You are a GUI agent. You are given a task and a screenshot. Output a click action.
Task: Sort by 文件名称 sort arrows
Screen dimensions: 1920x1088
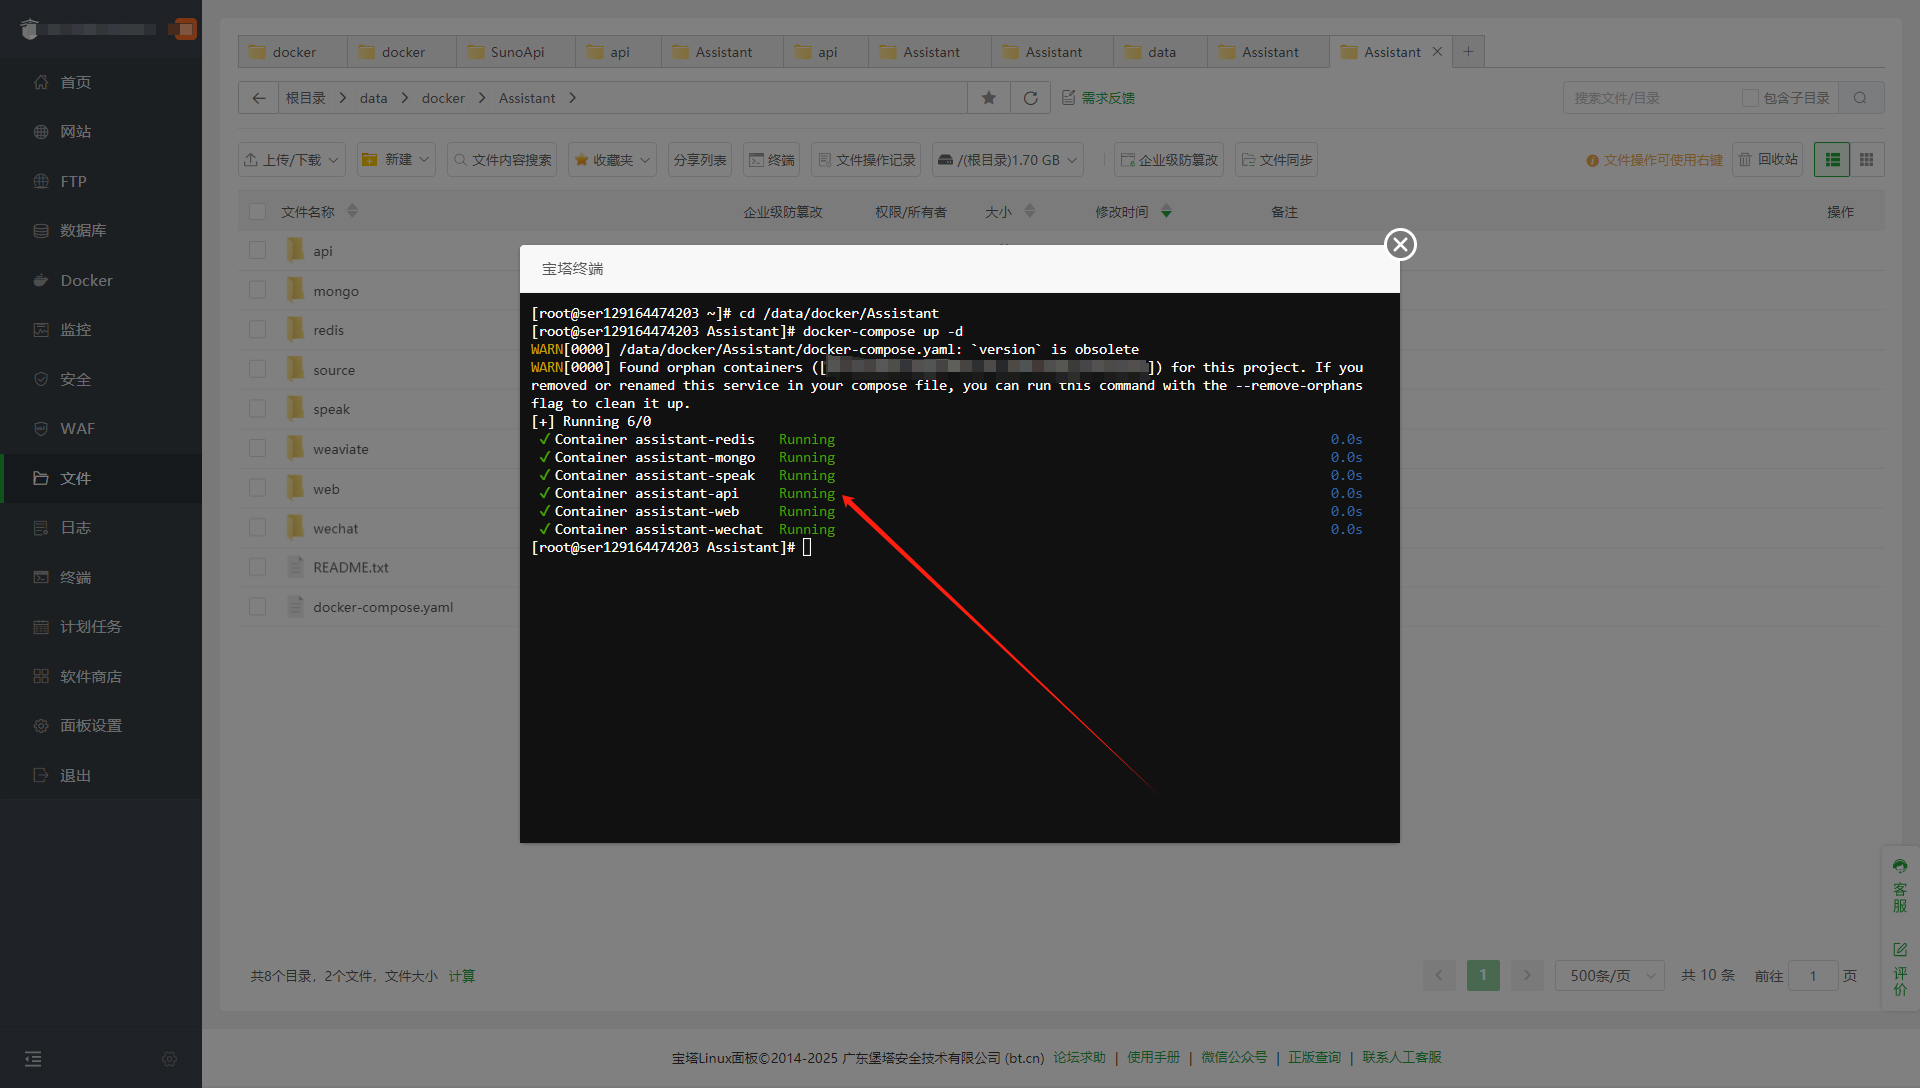click(x=352, y=212)
